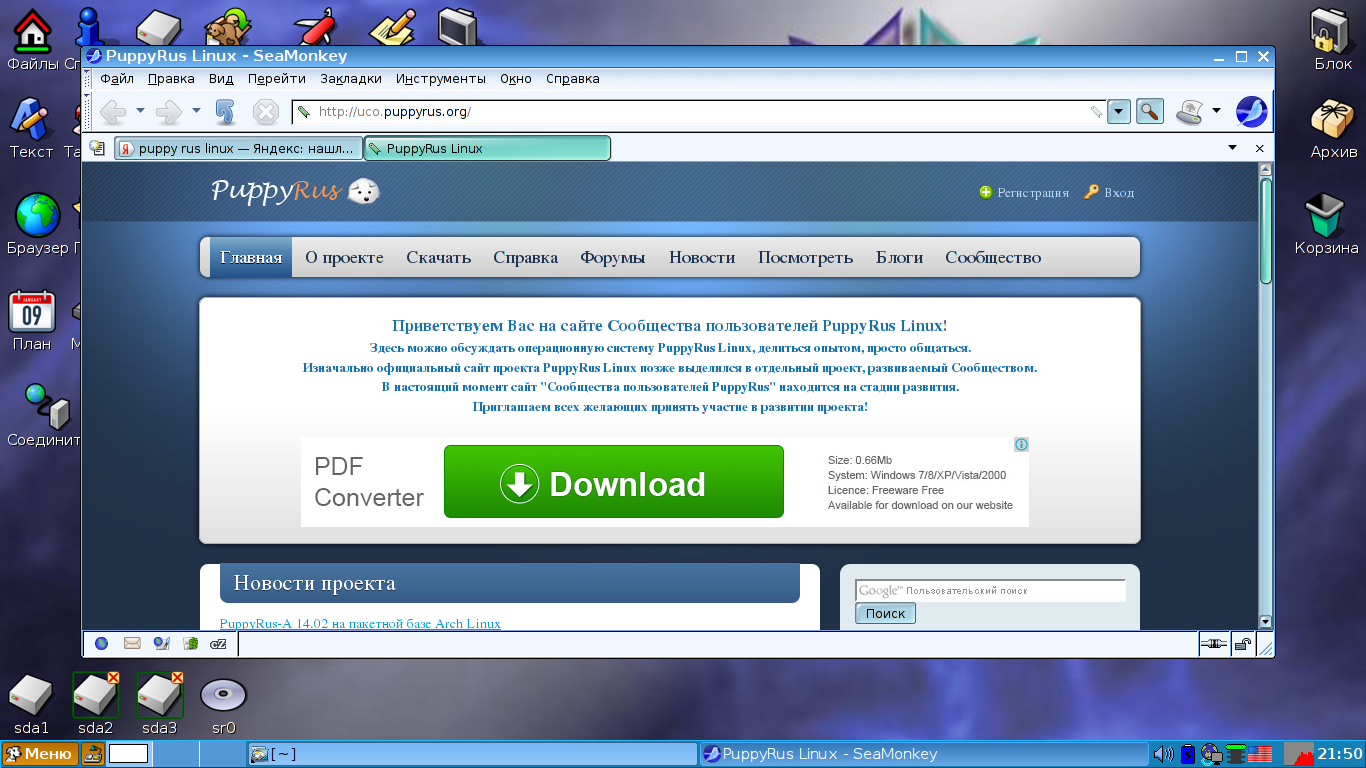Viewport: 1366px width, 768px height.
Task: Open the Браузер globe desktop icon
Action: (x=38, y=214)
